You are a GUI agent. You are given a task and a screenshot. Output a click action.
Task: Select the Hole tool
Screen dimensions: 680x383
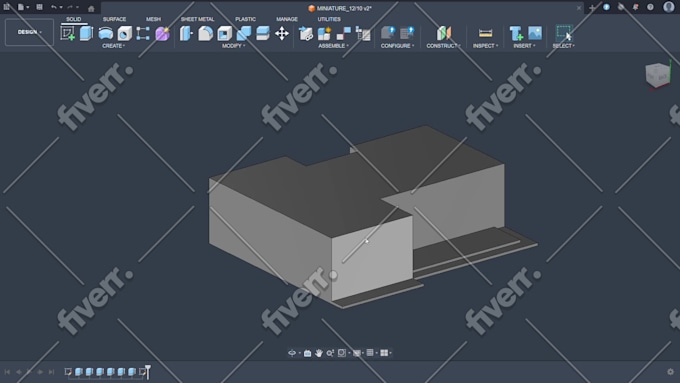click(x=124, y=33)
